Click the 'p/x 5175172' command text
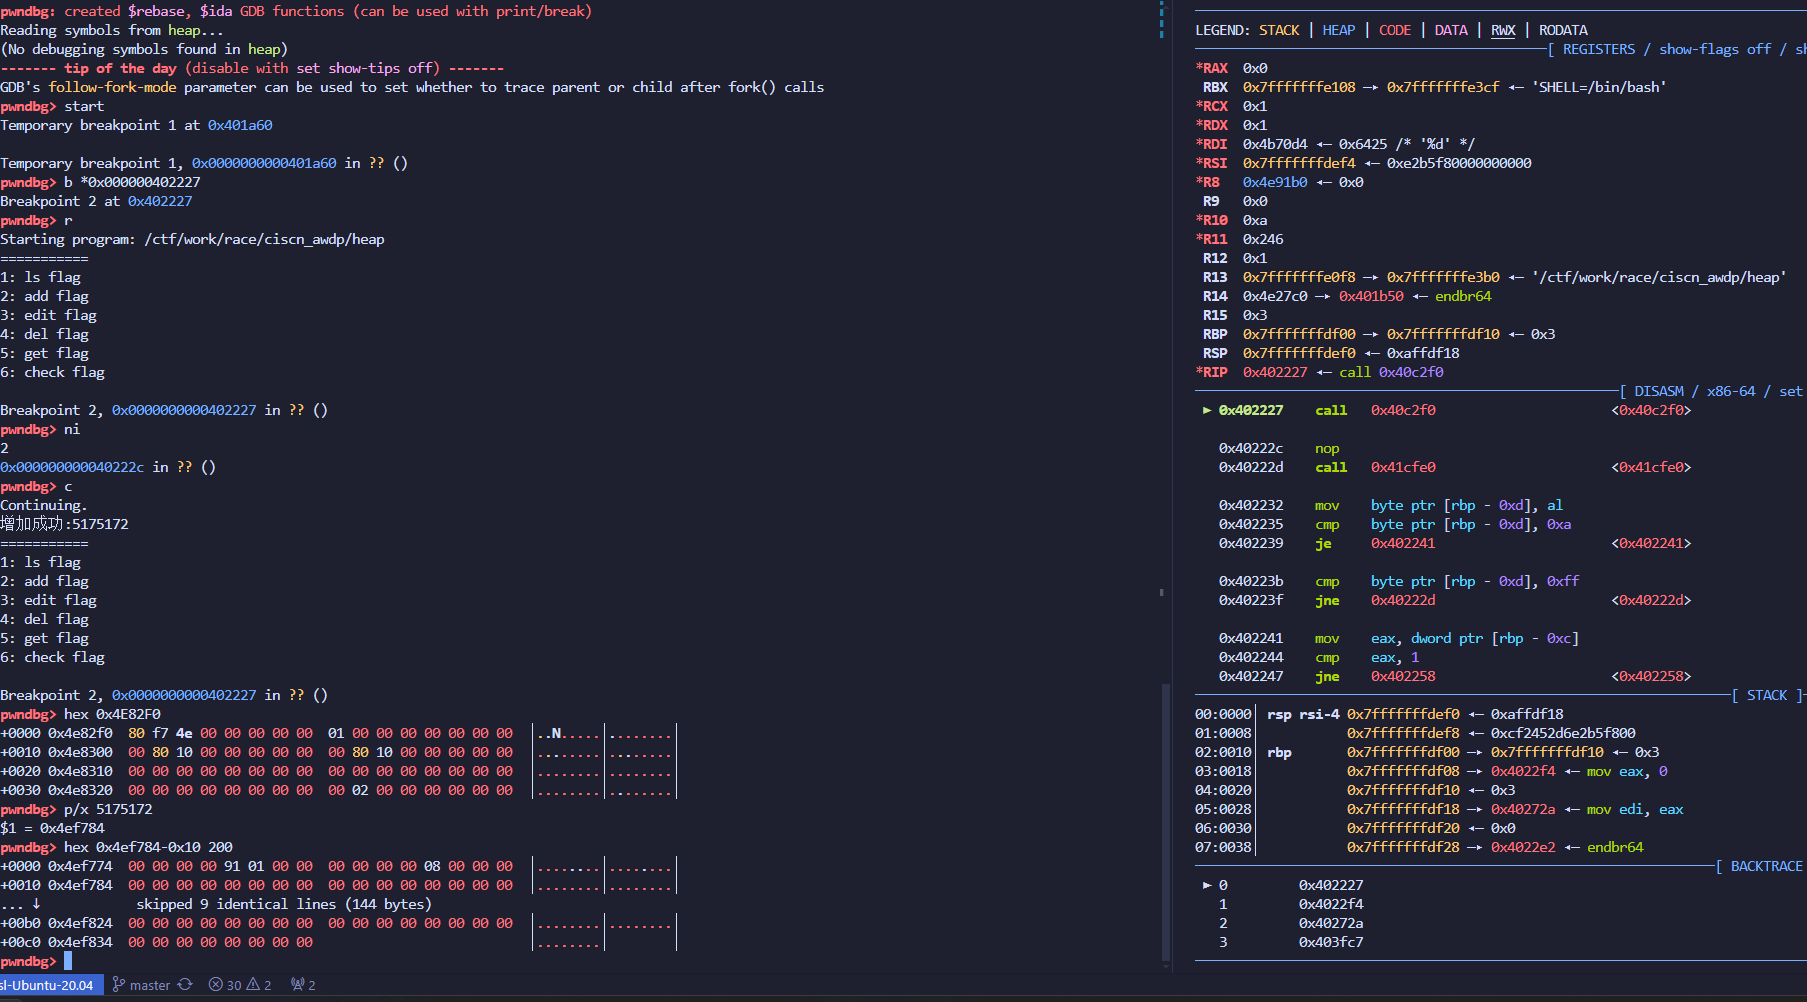Viewport: 1807px width, 1002px height. tap(108, 809)
